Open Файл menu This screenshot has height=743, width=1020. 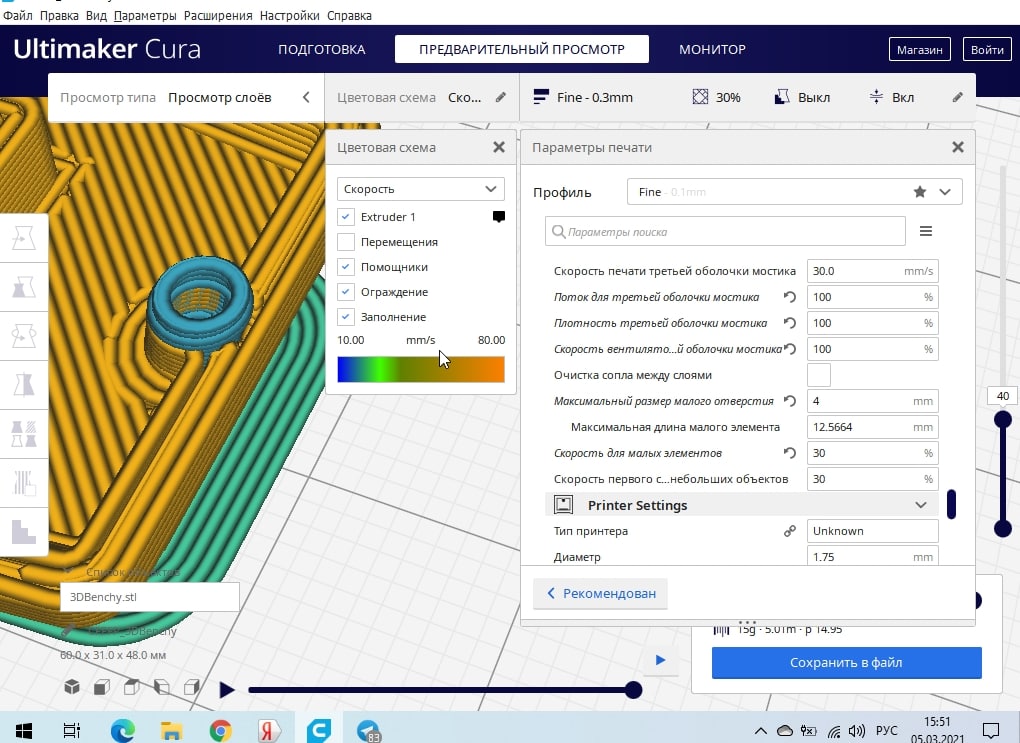coord(18,16)
